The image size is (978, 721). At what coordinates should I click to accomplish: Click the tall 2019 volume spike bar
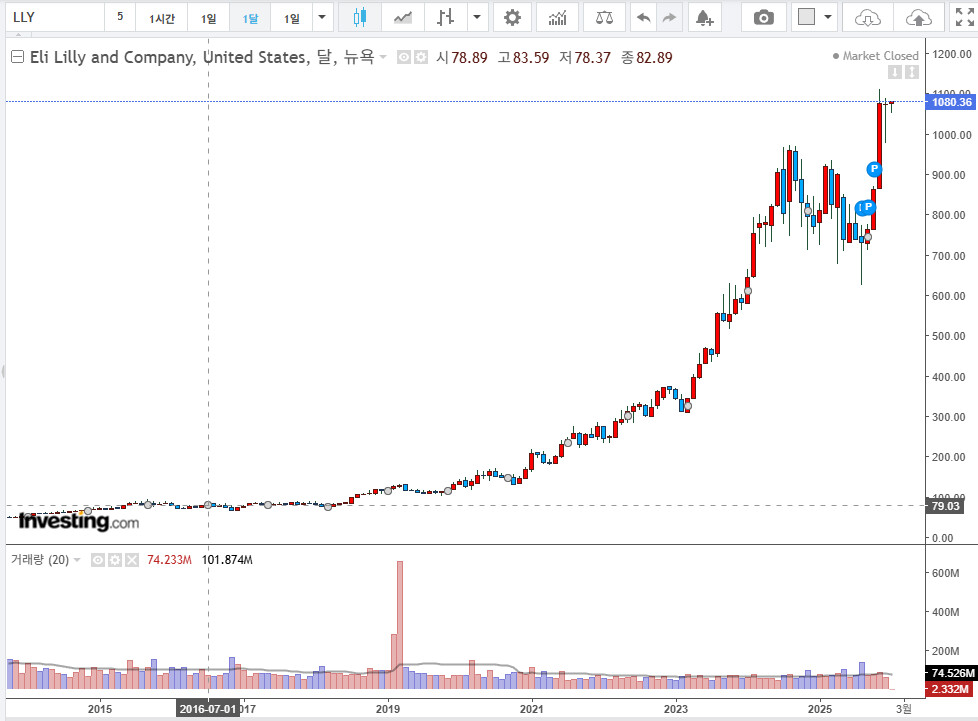400,624
